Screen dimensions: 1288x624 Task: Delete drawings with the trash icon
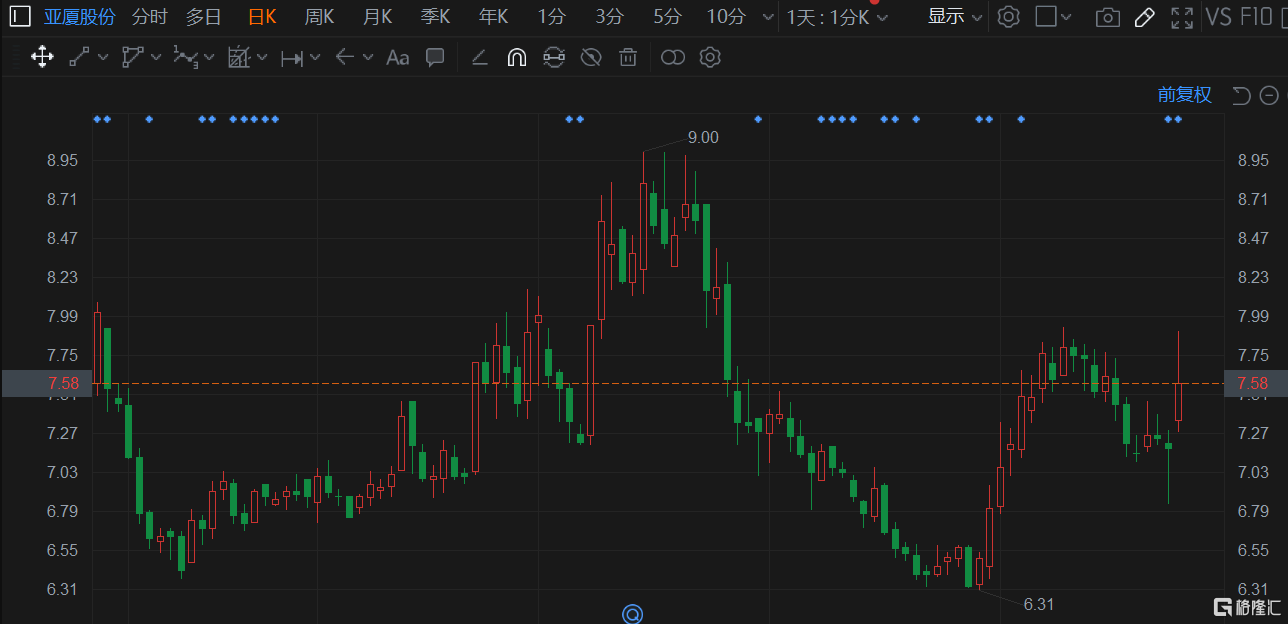[x=628, y=57]
